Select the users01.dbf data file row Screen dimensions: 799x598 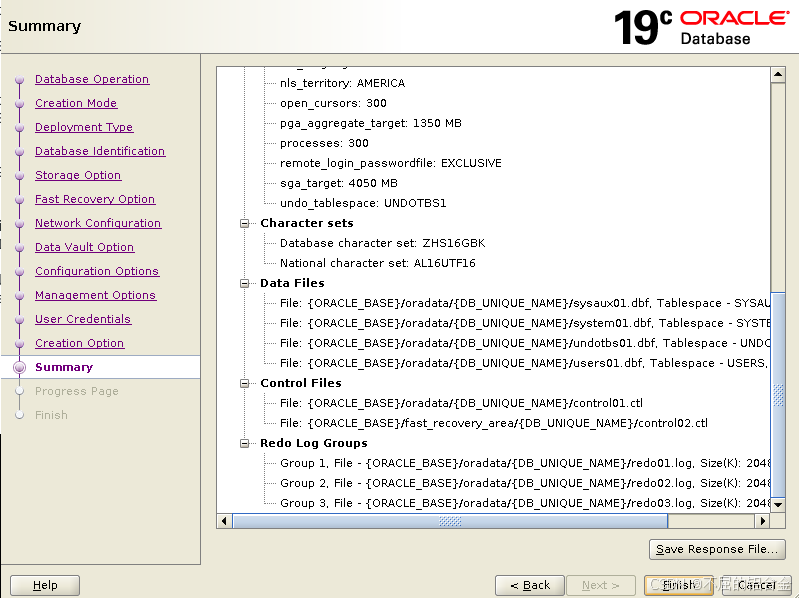[x=525, y=363]
